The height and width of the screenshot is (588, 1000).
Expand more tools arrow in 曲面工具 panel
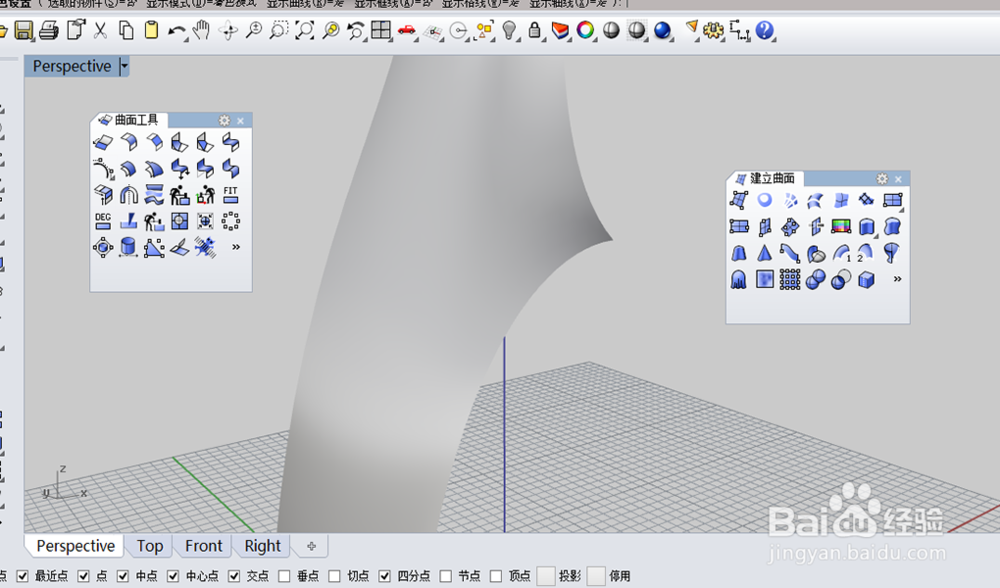click(236, 247)
